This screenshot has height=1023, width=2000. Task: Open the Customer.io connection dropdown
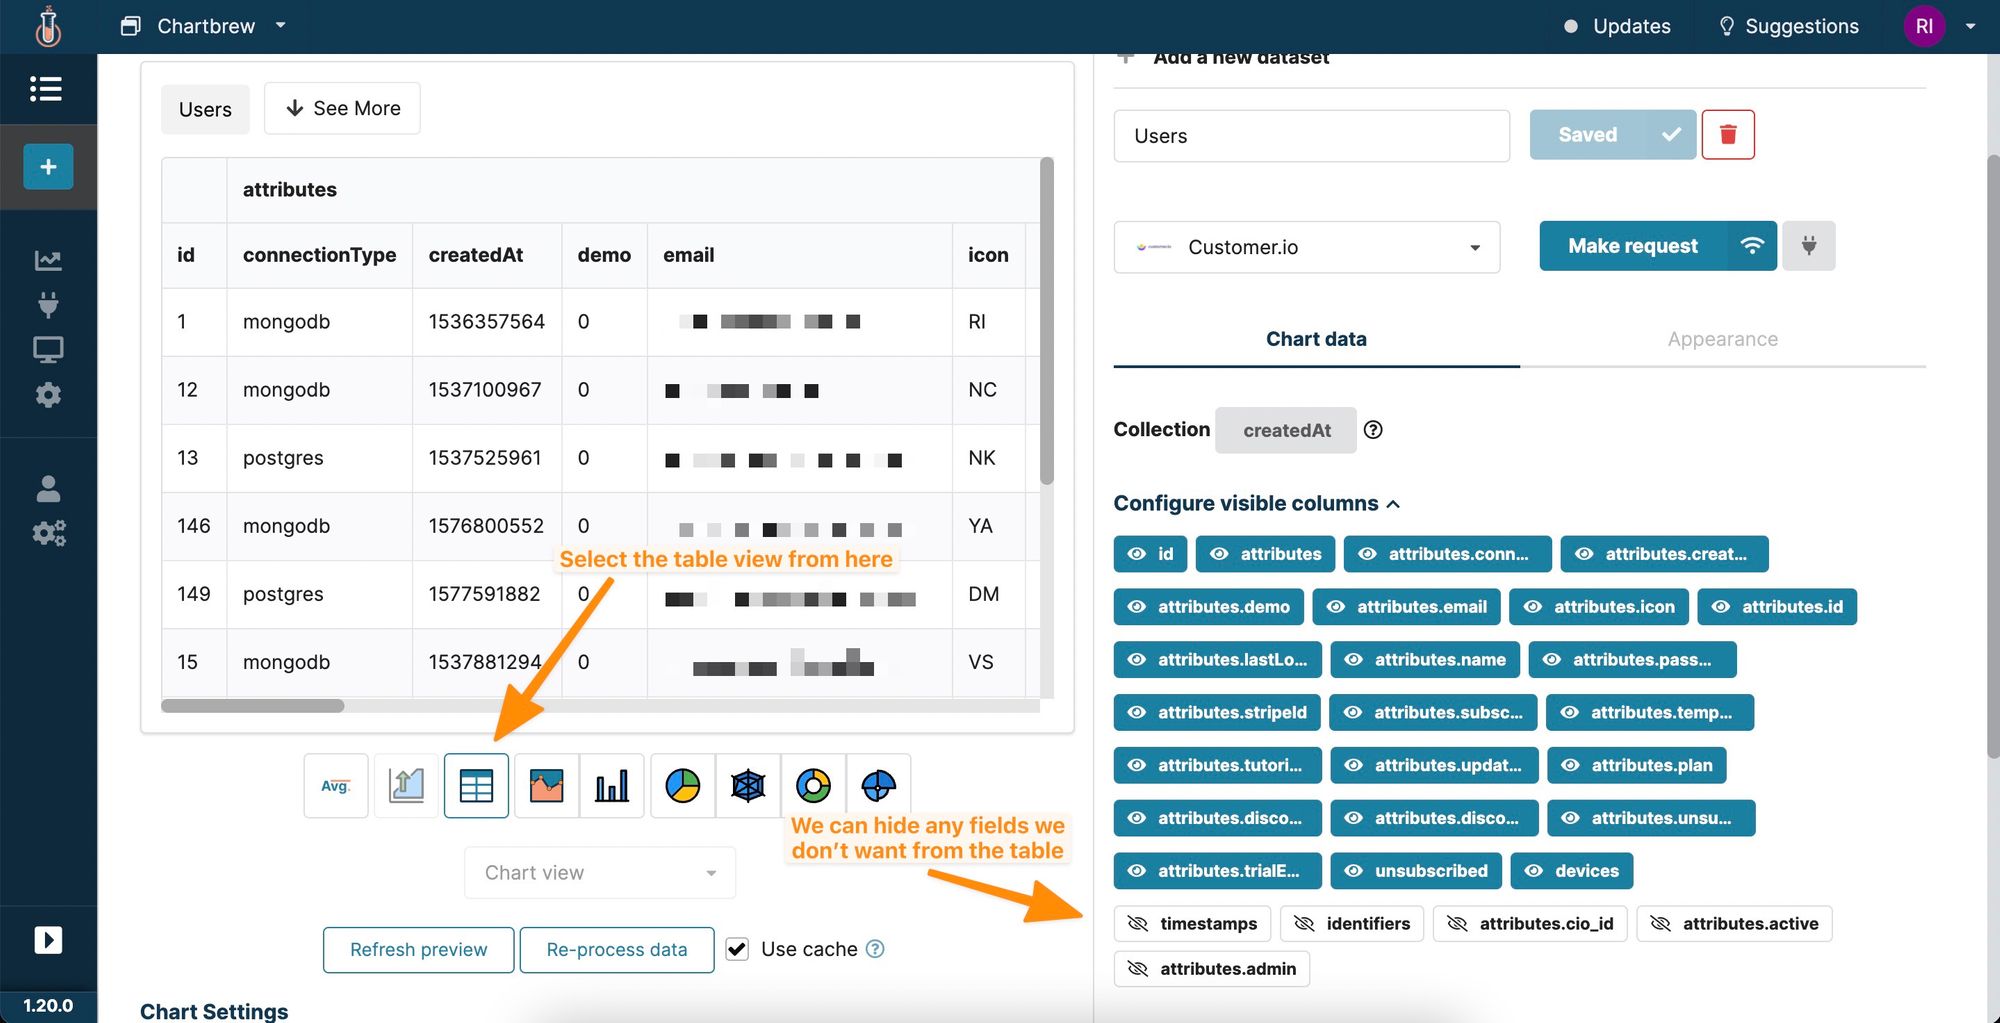(x=1306, y=247)
